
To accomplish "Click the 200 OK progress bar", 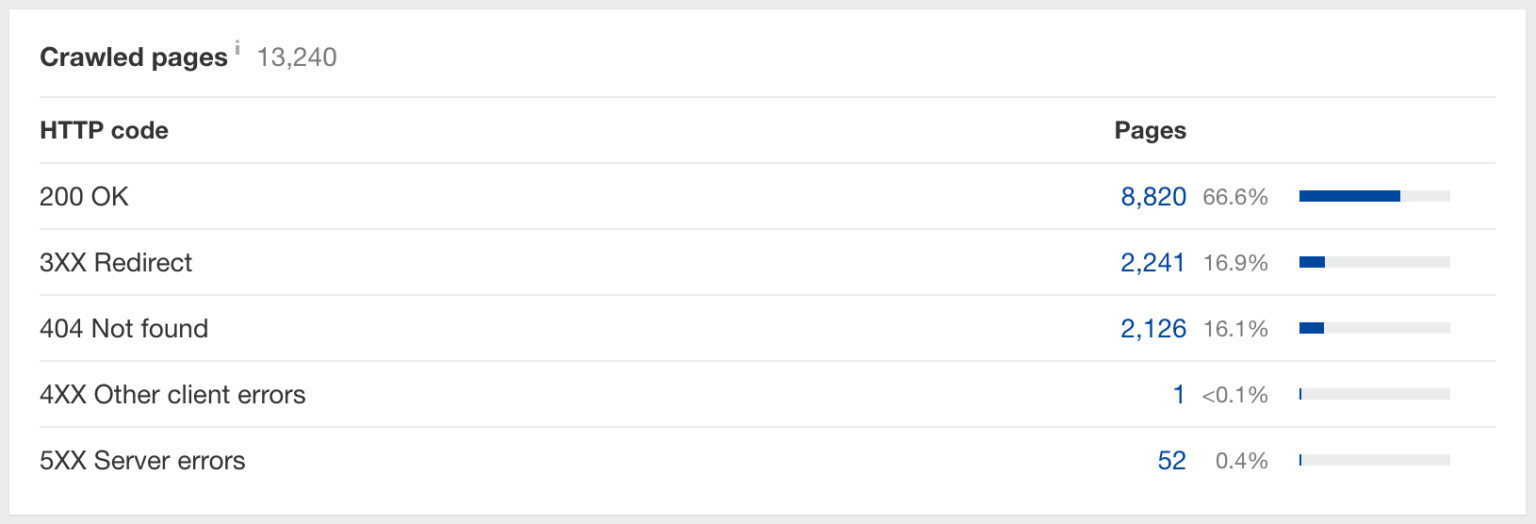I will point(1374,197).
